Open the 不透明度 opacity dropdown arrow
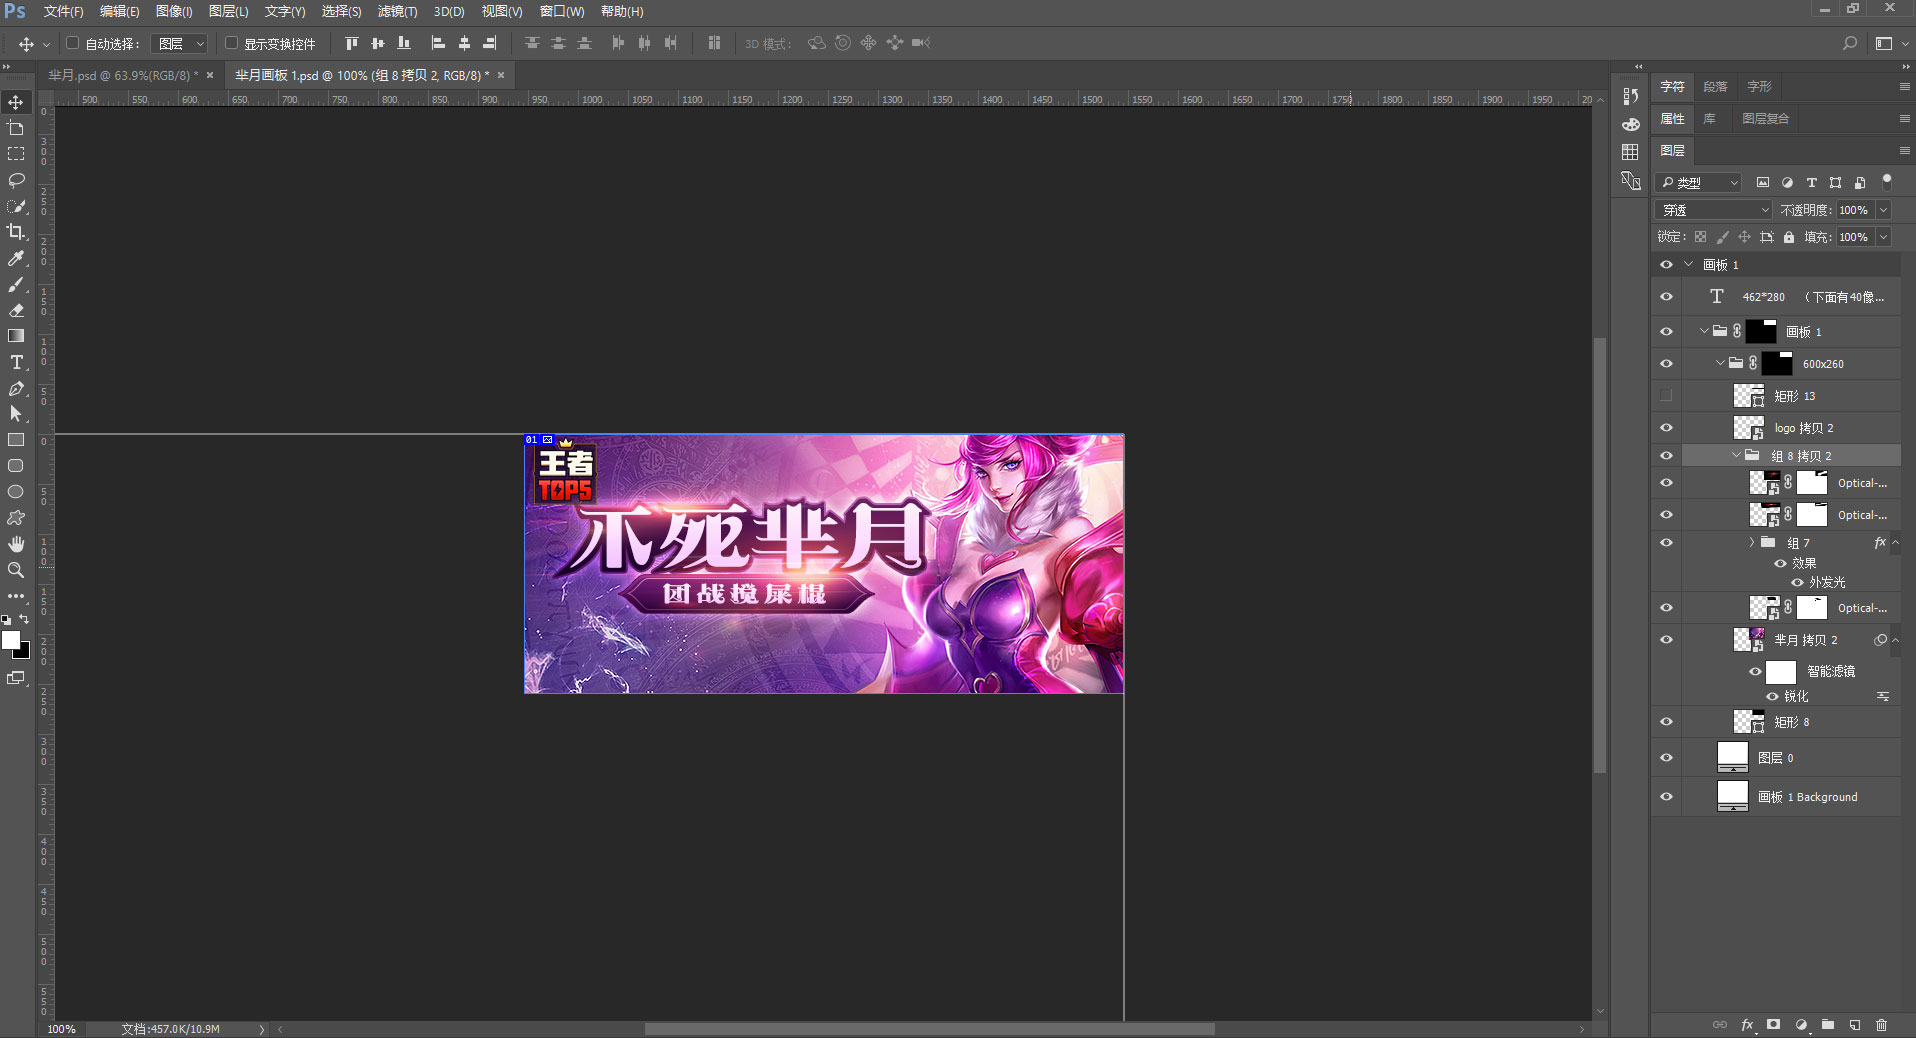 [x=1884, y=210]
